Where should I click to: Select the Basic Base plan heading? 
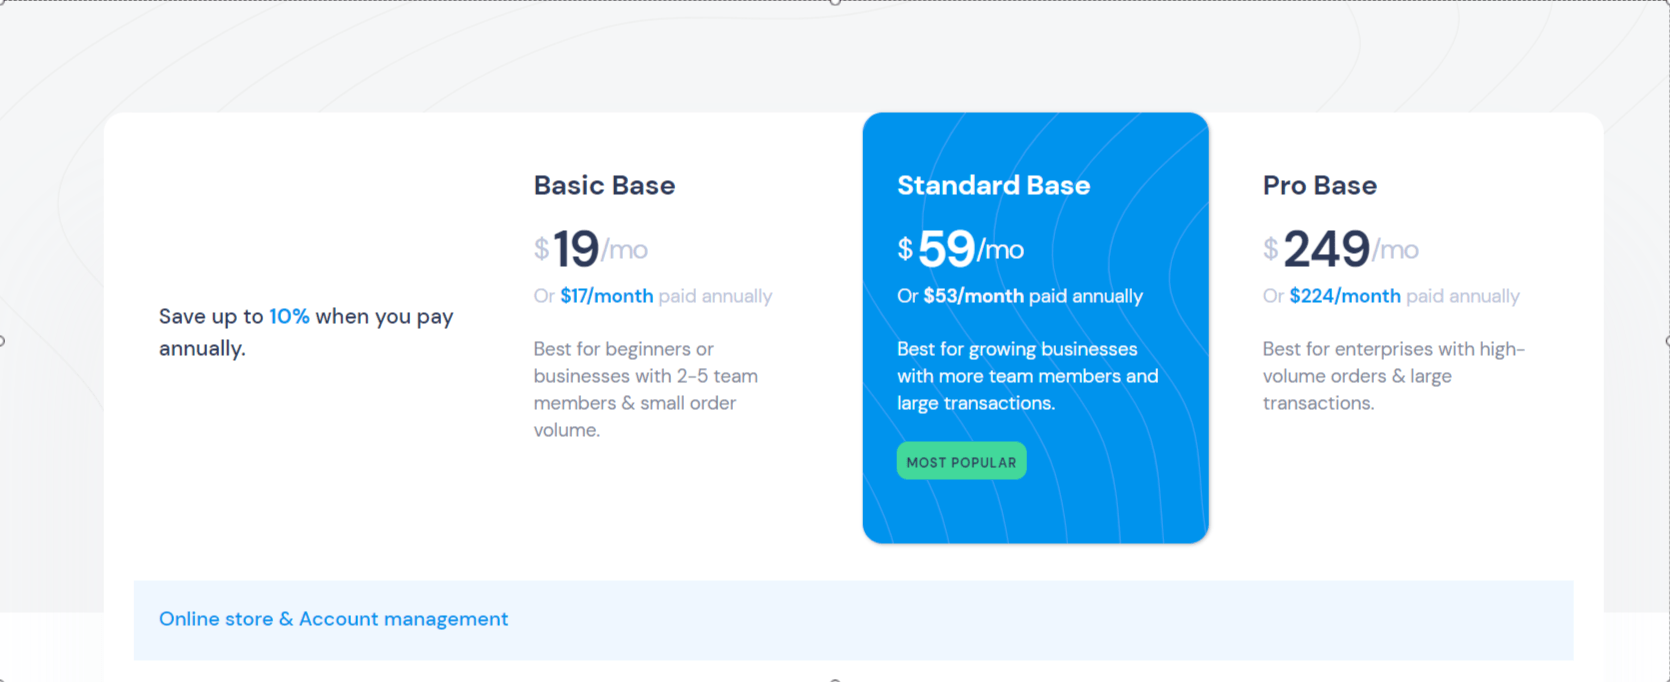tap(604, 185)
